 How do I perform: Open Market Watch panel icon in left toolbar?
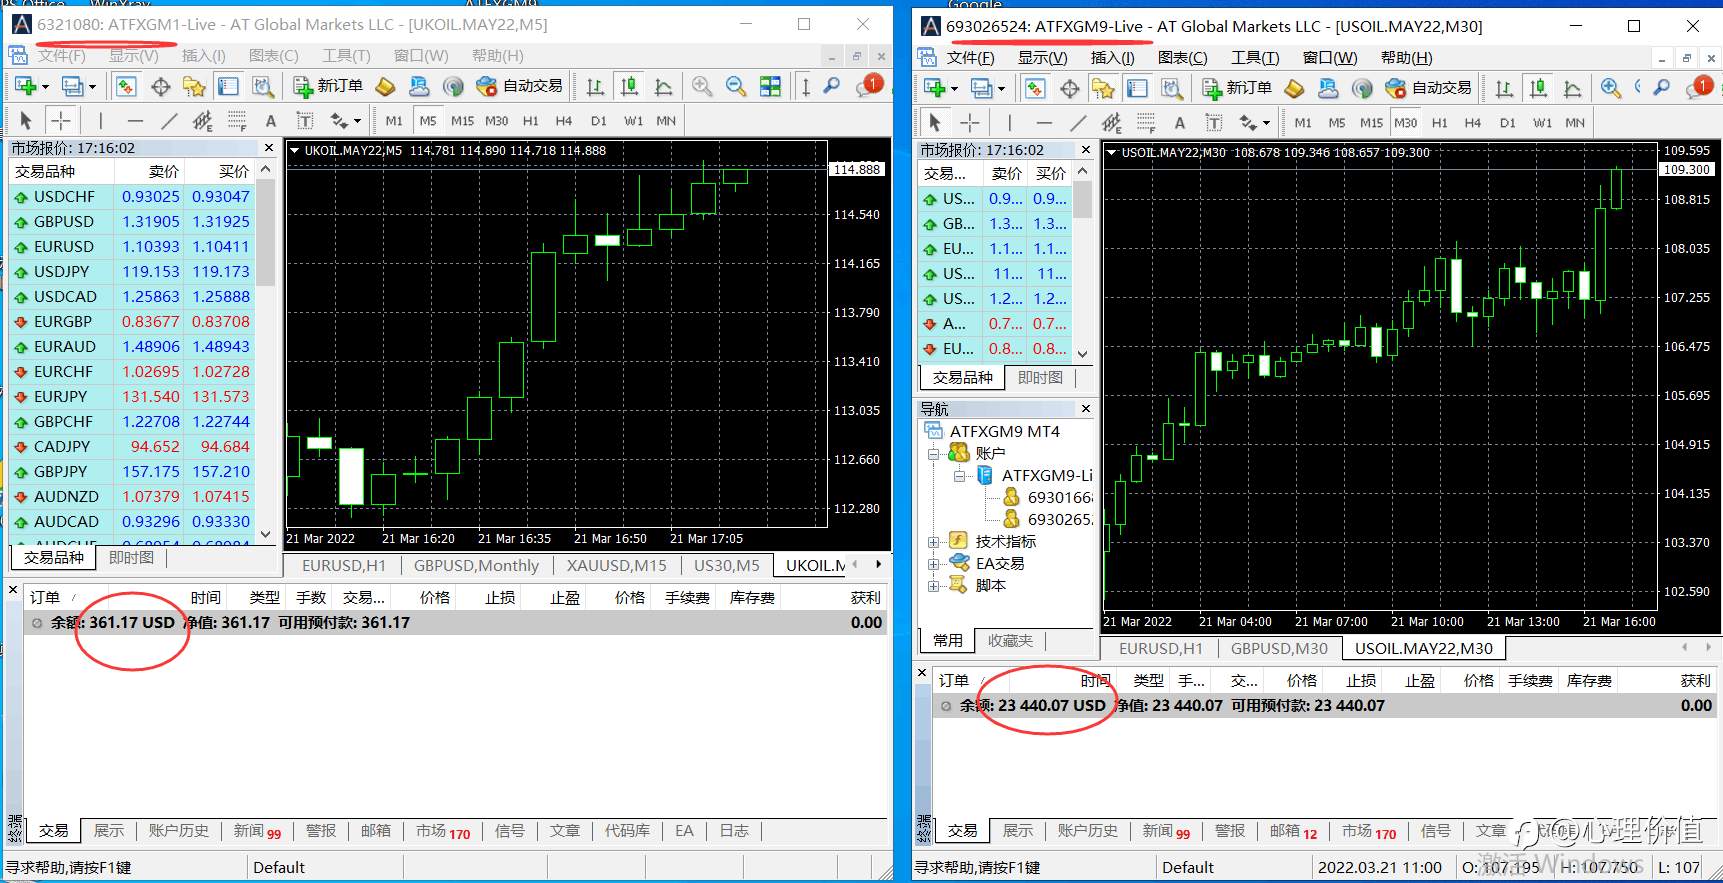pyautogui.click(x=126, y=86)
